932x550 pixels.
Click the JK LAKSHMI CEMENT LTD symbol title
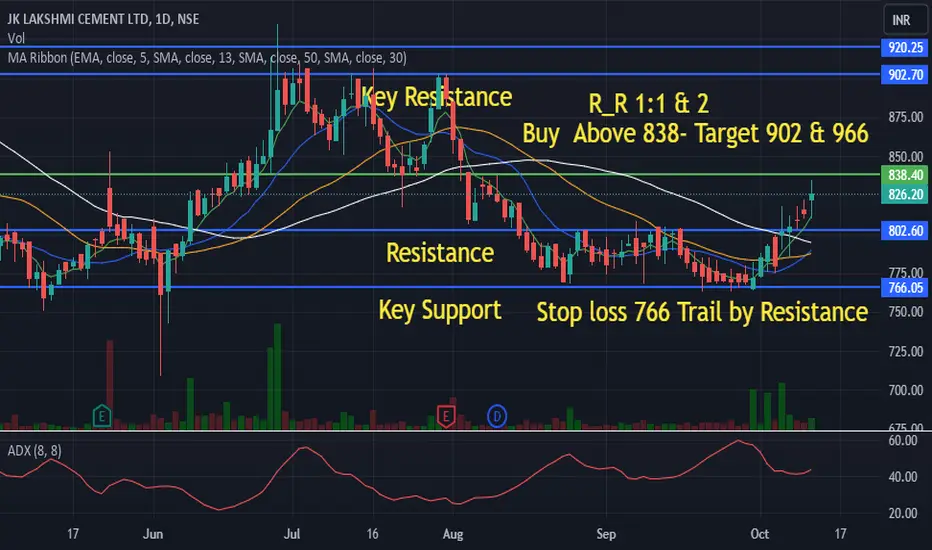pos(78,19)
